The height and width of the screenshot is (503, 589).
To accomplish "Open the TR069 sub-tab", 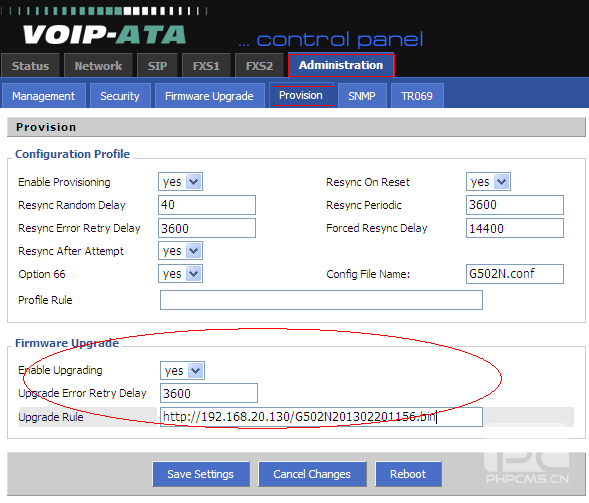I will [417, 96].
